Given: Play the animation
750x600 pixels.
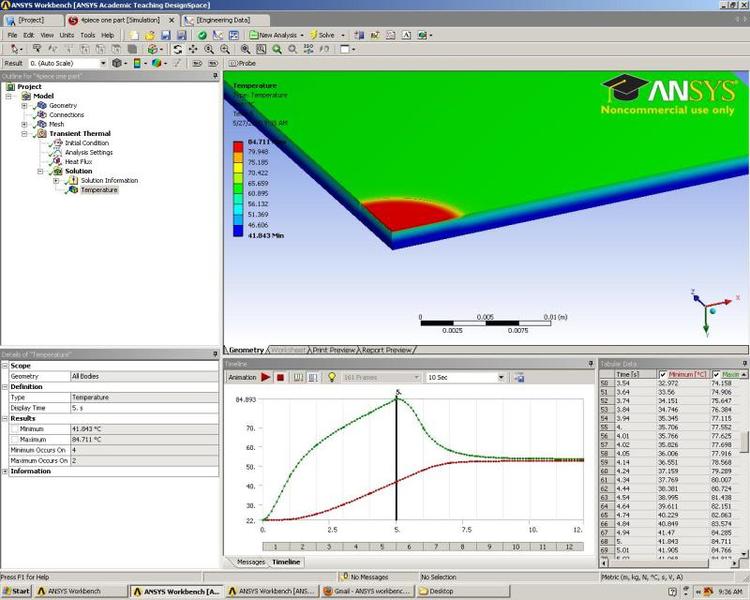Looking at the screenshot, I should (x=265, y=378).
